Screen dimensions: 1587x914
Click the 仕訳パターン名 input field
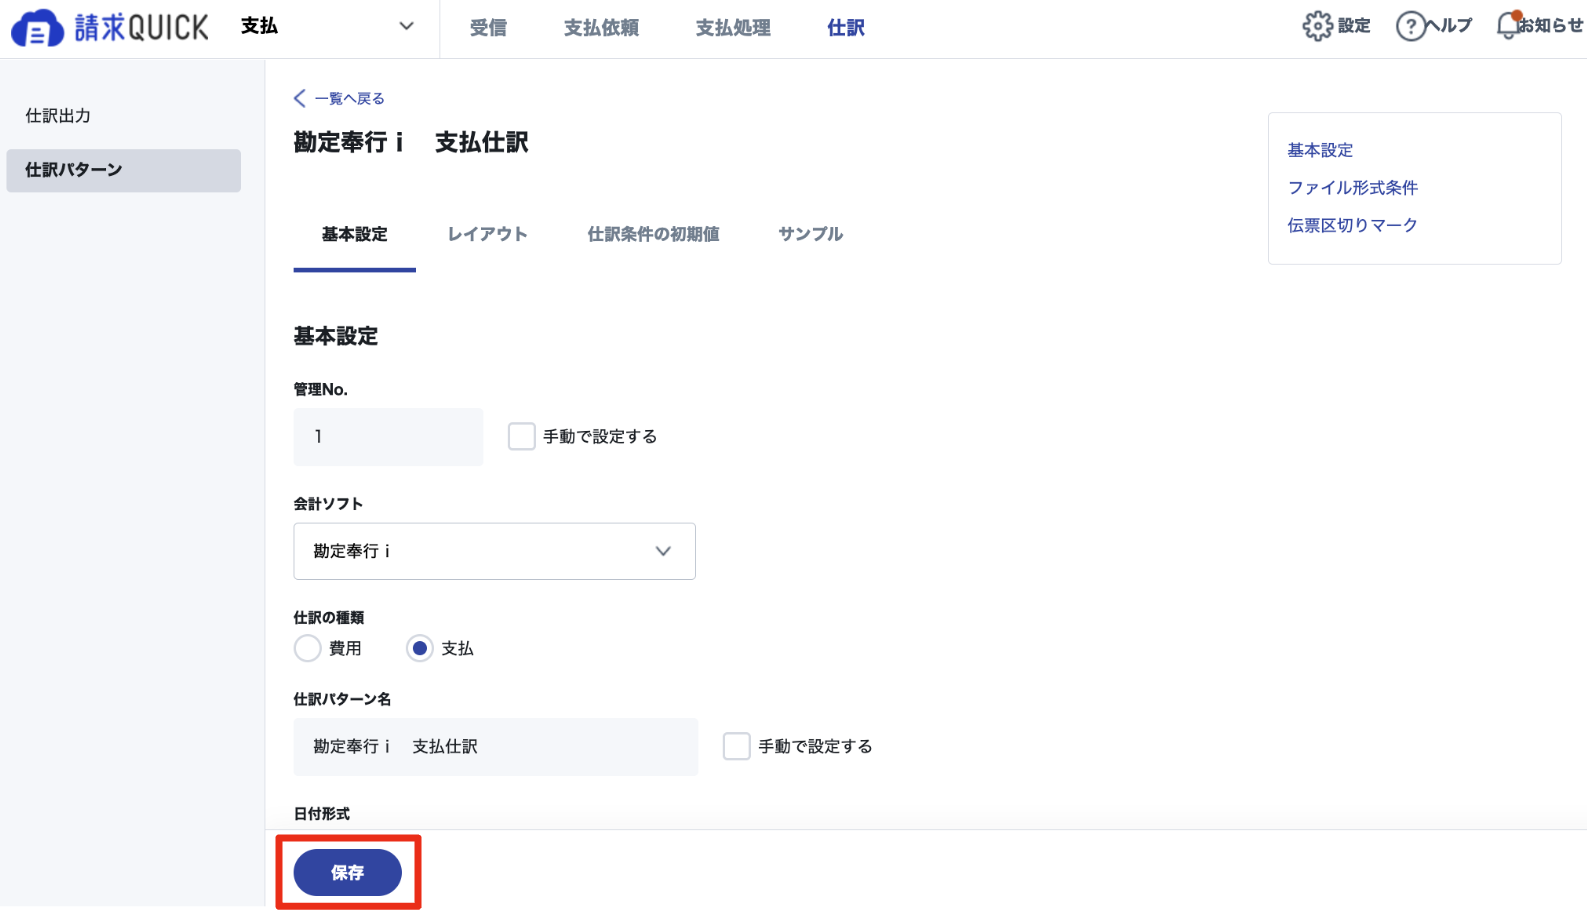point(496,746)
